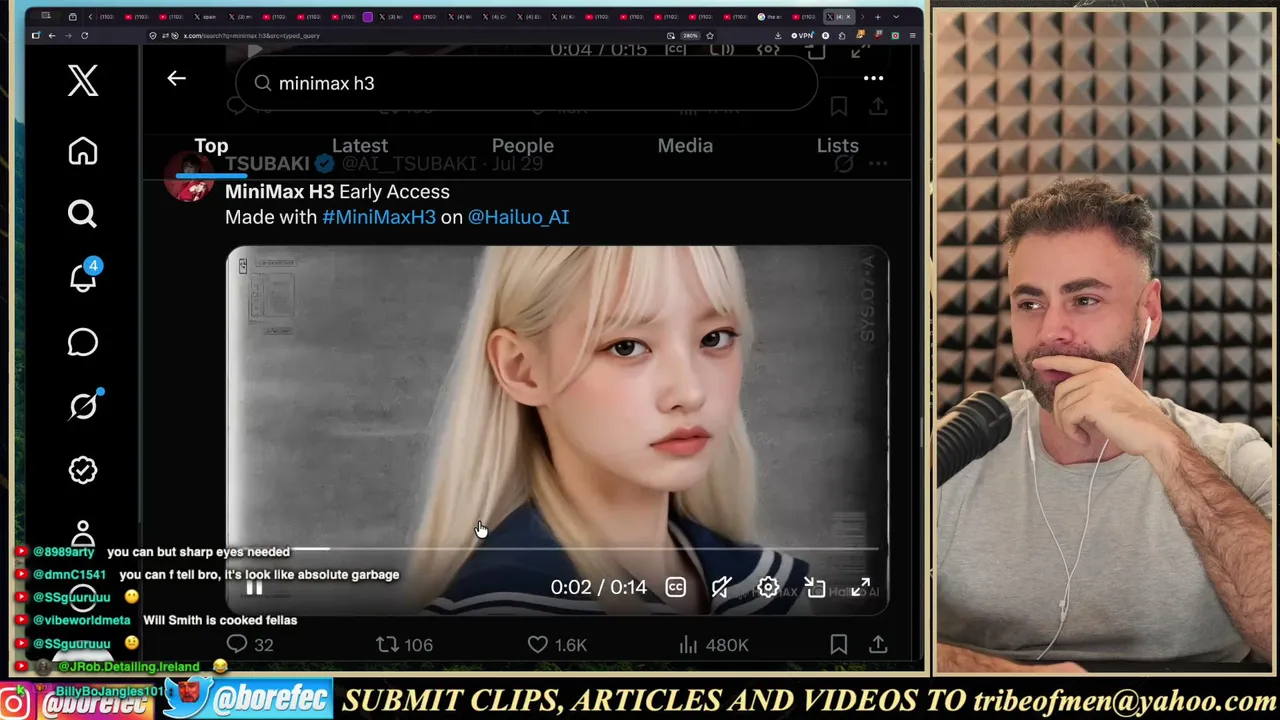The width and height of the screenshot is (1280, 720).
Task: Switch to the Latest tab
Action: click(x=360, y=146)
